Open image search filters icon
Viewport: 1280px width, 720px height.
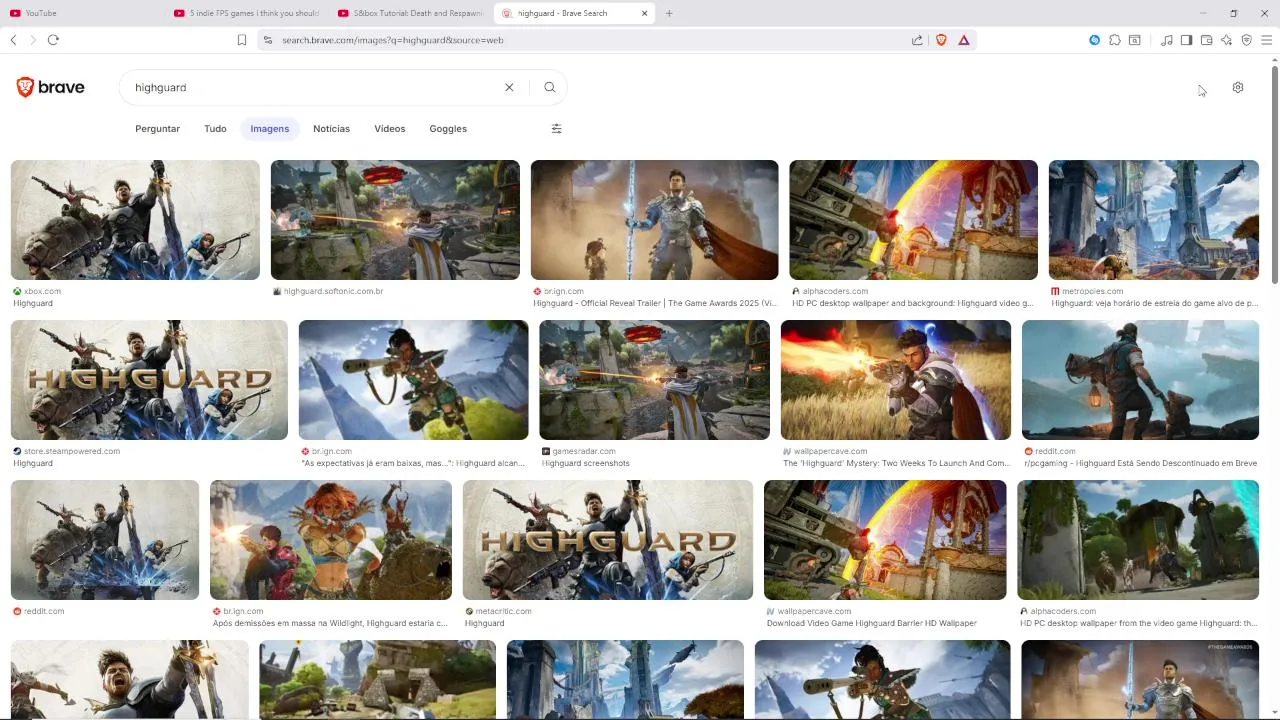[x=557, y=128]
